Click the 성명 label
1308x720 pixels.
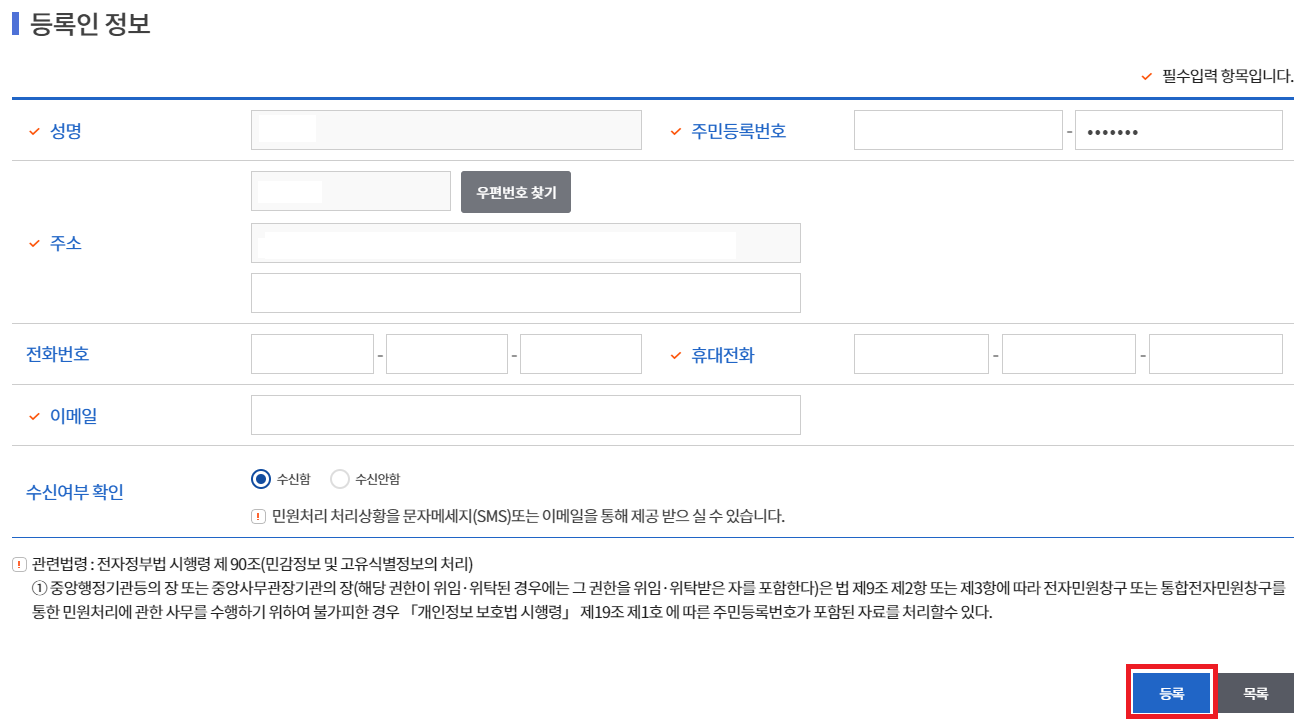(x=66, y=131)
